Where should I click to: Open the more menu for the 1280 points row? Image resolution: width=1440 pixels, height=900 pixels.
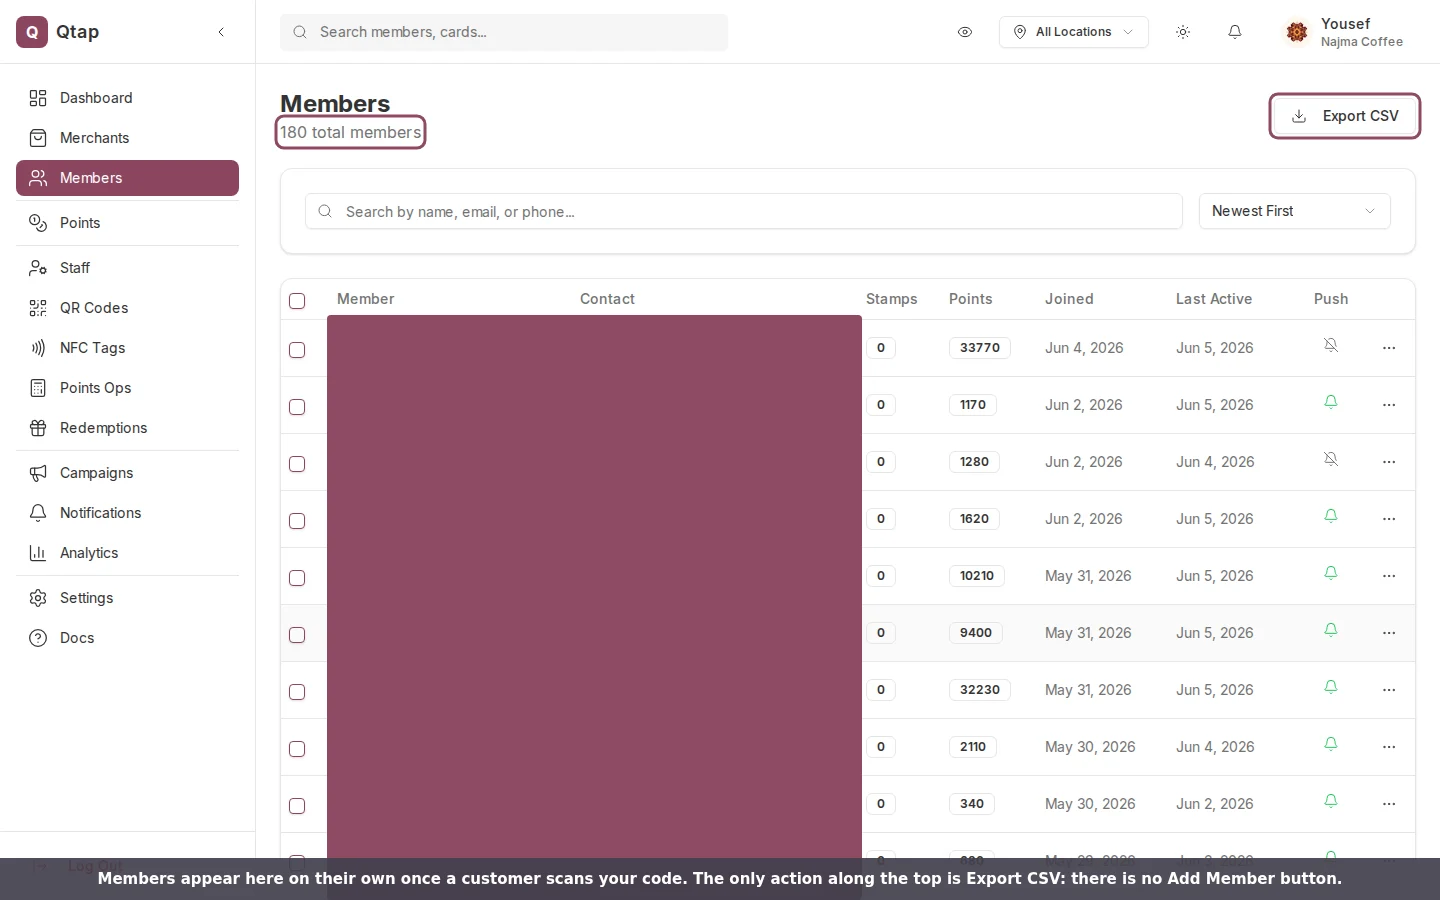(1389, 462)
